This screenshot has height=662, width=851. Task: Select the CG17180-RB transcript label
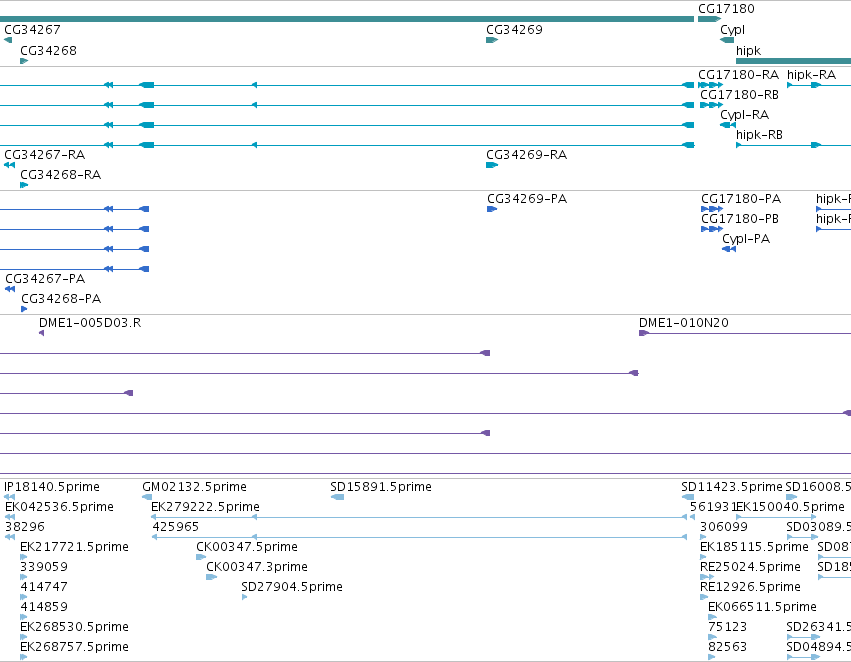(739, 95)
